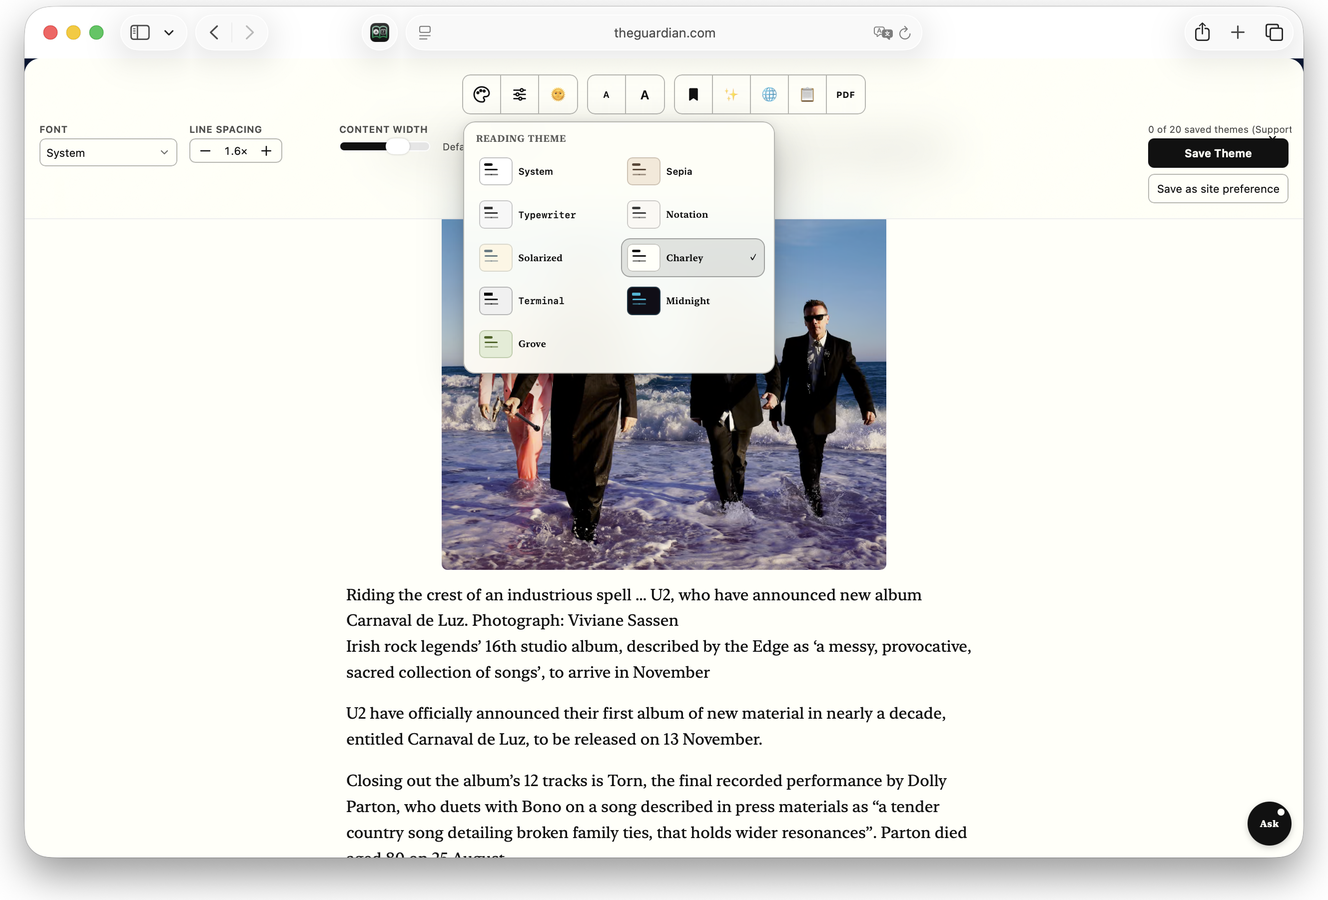Select the Terminal reading theme
Image resolution: width=1328 pixels, height=900 pixels.
click(546, 301)
